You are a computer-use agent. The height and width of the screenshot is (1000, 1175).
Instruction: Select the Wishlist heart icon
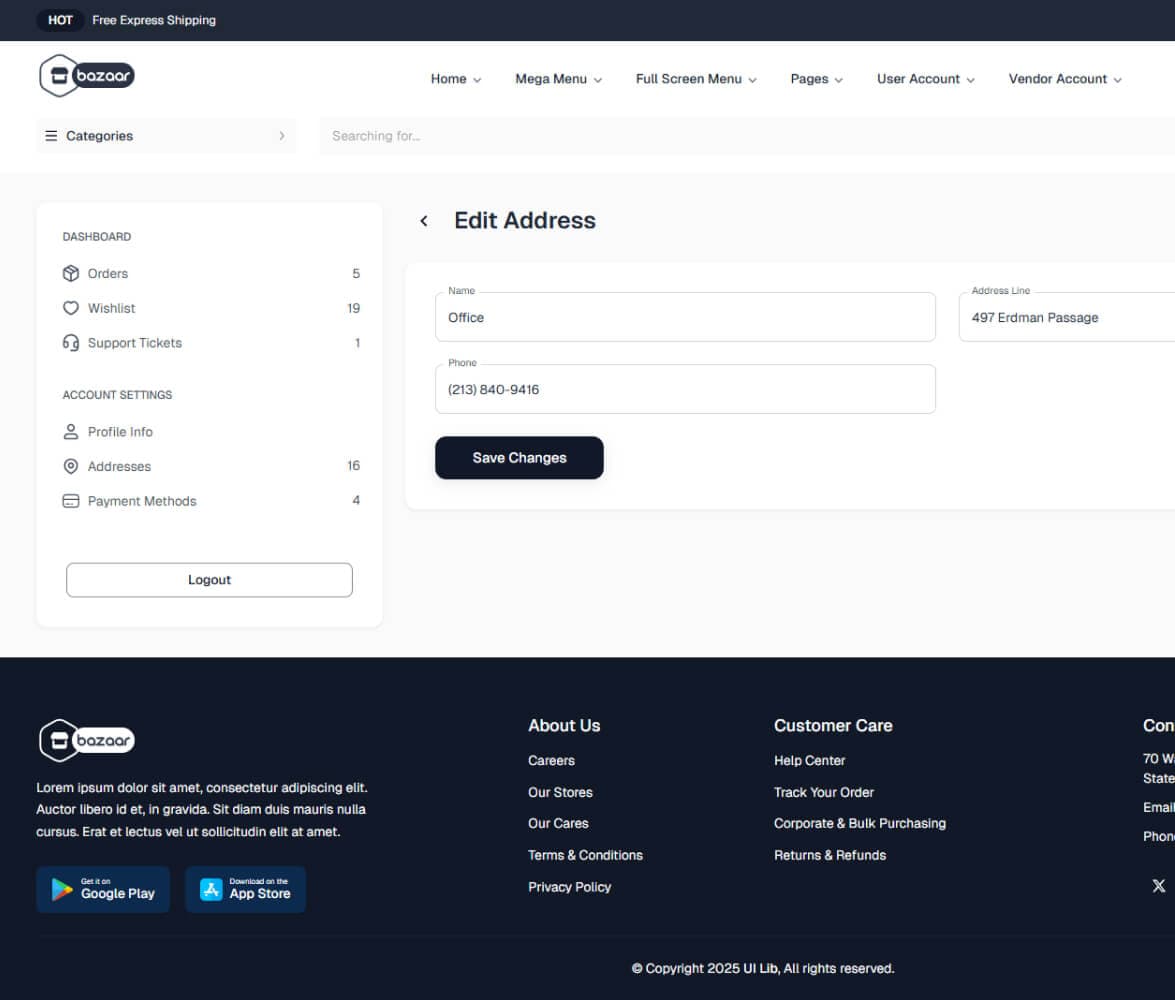point(71,308)
